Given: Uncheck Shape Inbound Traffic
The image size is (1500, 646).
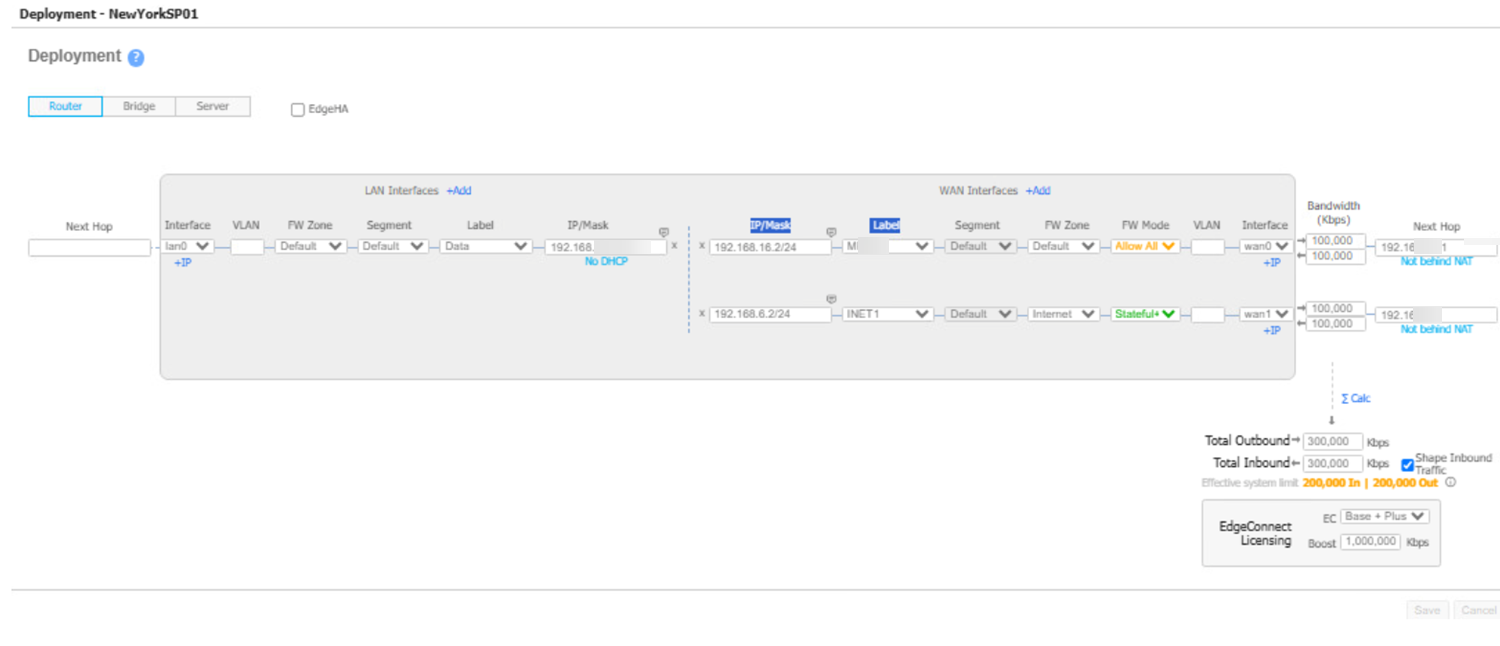Looking at the screenshot, I should pos(1407,465).
